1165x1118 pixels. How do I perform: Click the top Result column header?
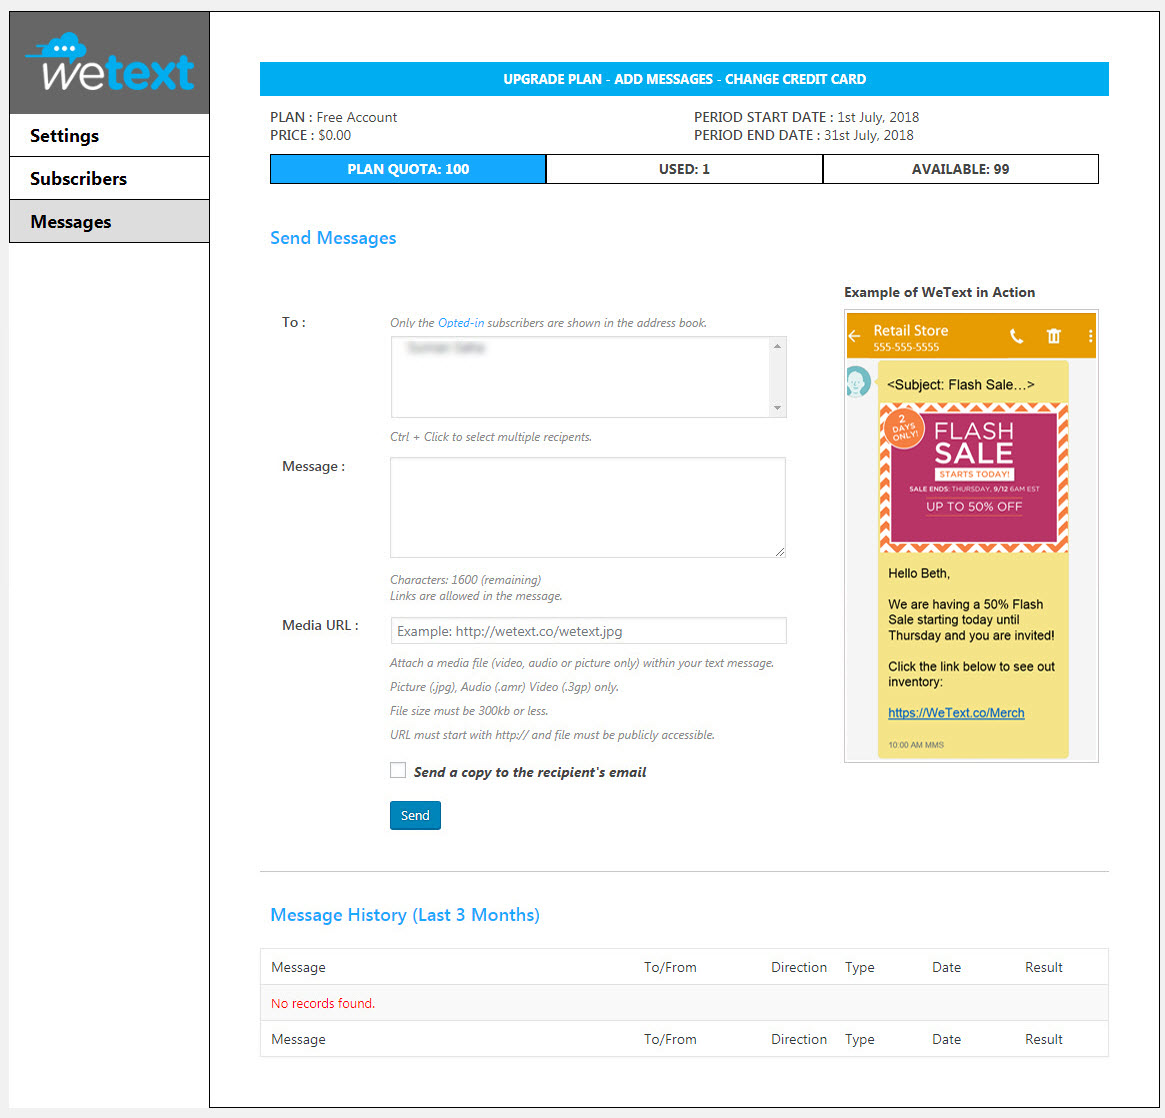click(x=1044, y=967)
